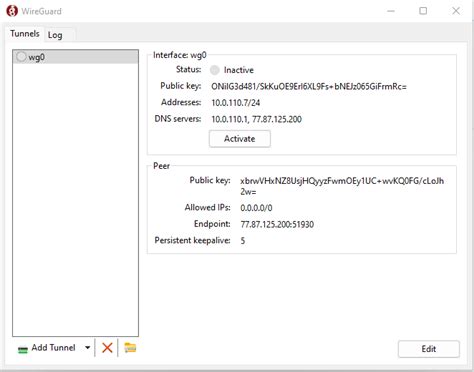Switch to the Tunnels tab

tap(25, 34)
